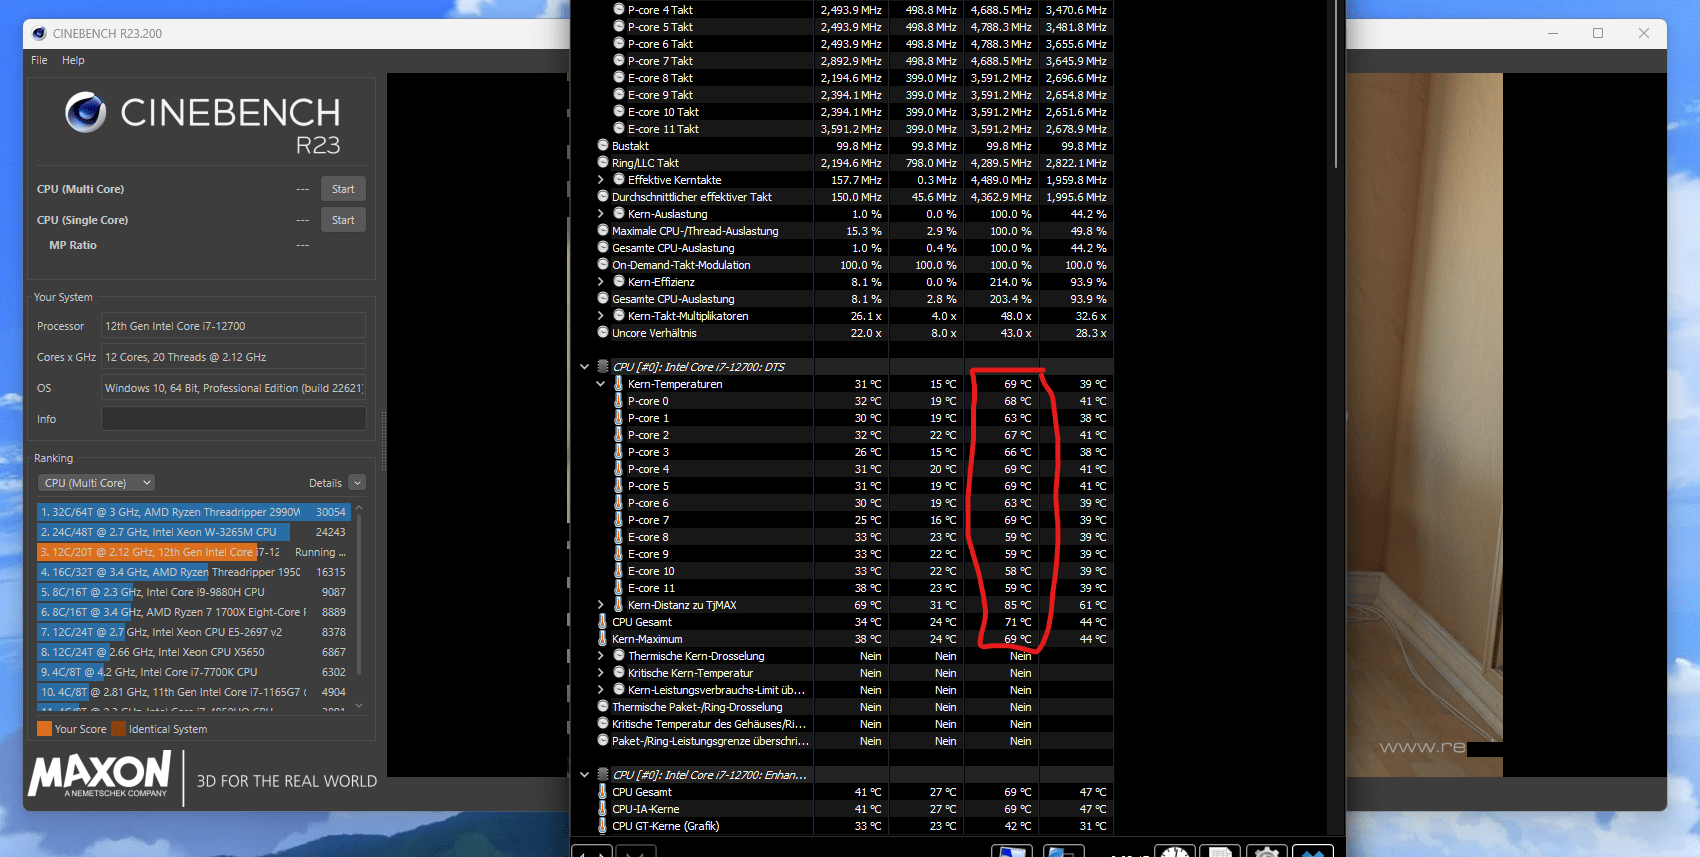
Task: Click the clock icon of E-core 10 Takt
Action: coord(619,111)
